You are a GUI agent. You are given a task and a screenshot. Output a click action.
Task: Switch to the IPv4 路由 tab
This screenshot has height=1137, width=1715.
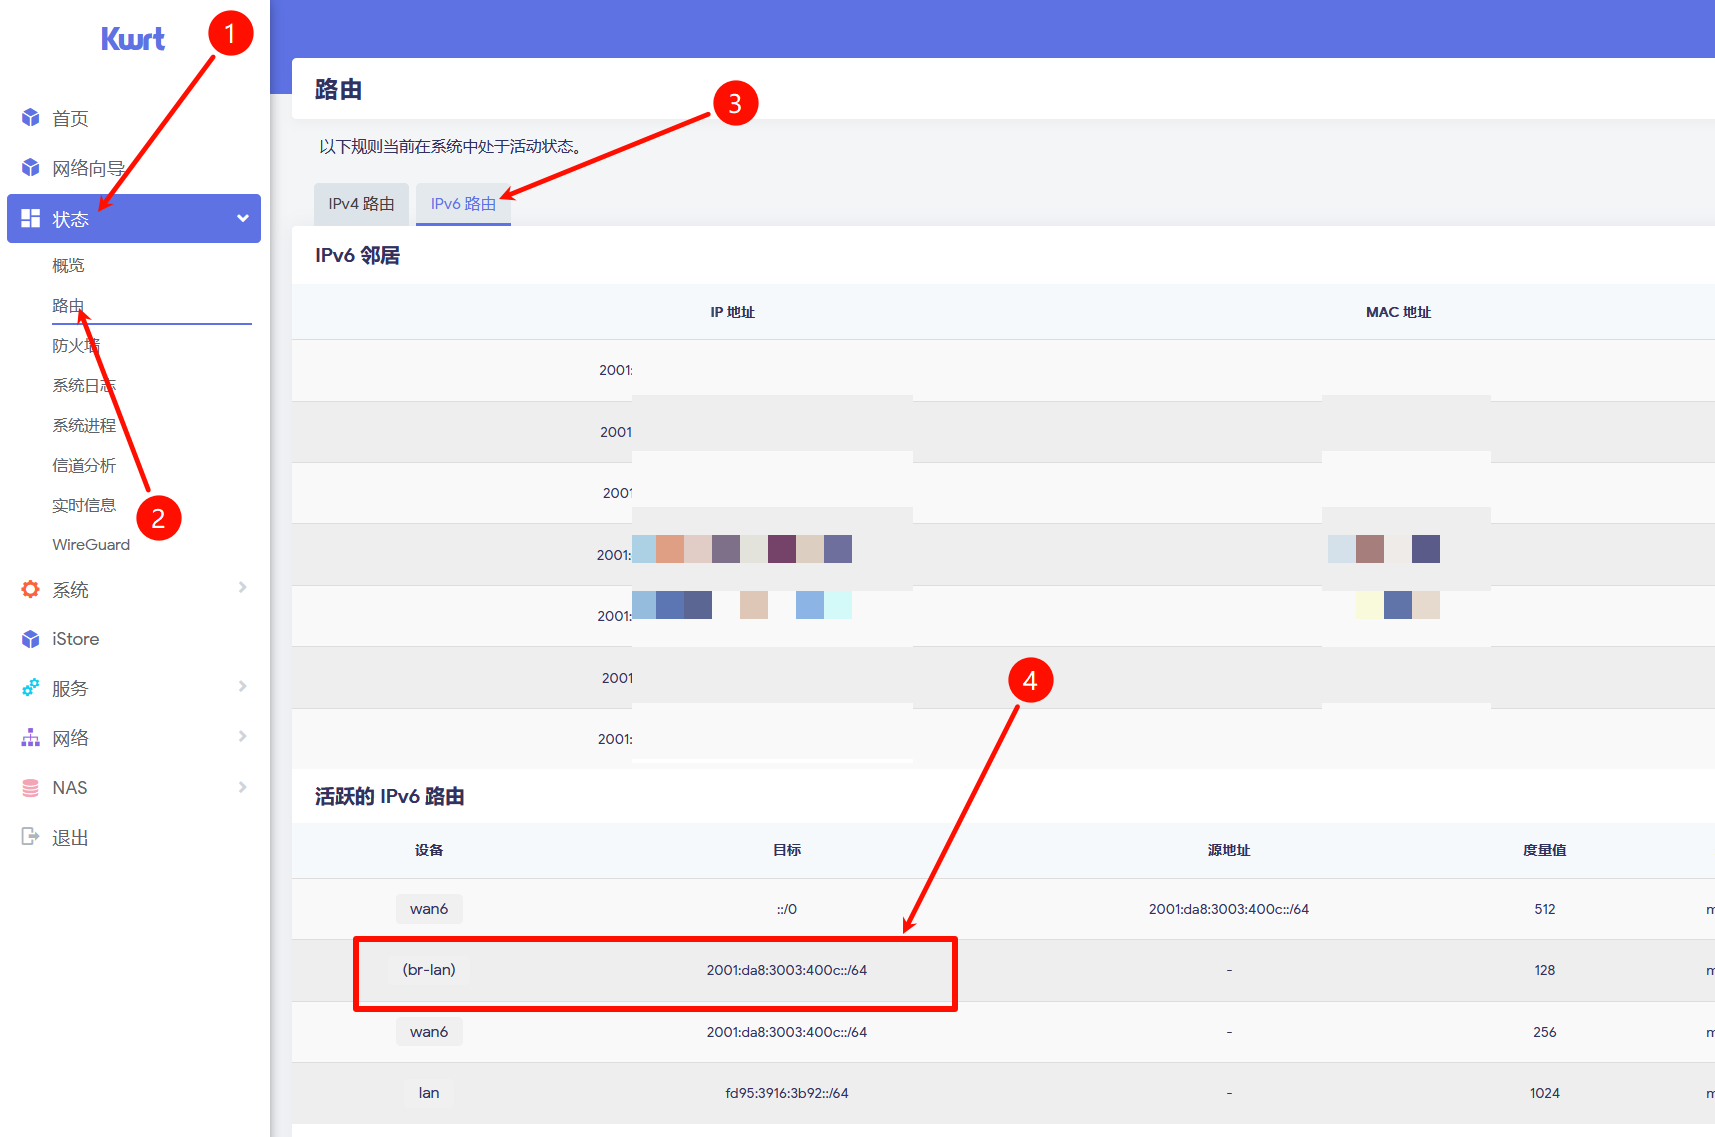tap(361, 203)
